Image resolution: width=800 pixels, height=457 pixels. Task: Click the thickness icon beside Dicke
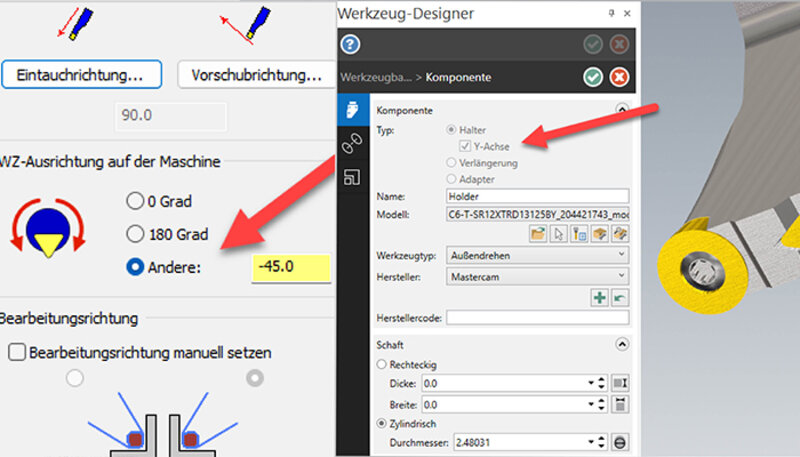(619, 383)
